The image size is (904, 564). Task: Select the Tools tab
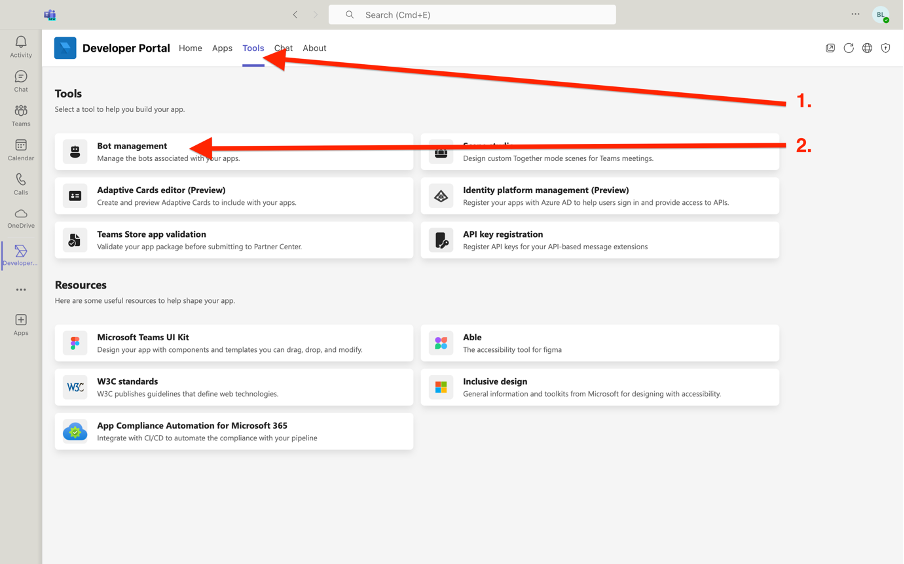pyautogui.click(x=253, y=48)
